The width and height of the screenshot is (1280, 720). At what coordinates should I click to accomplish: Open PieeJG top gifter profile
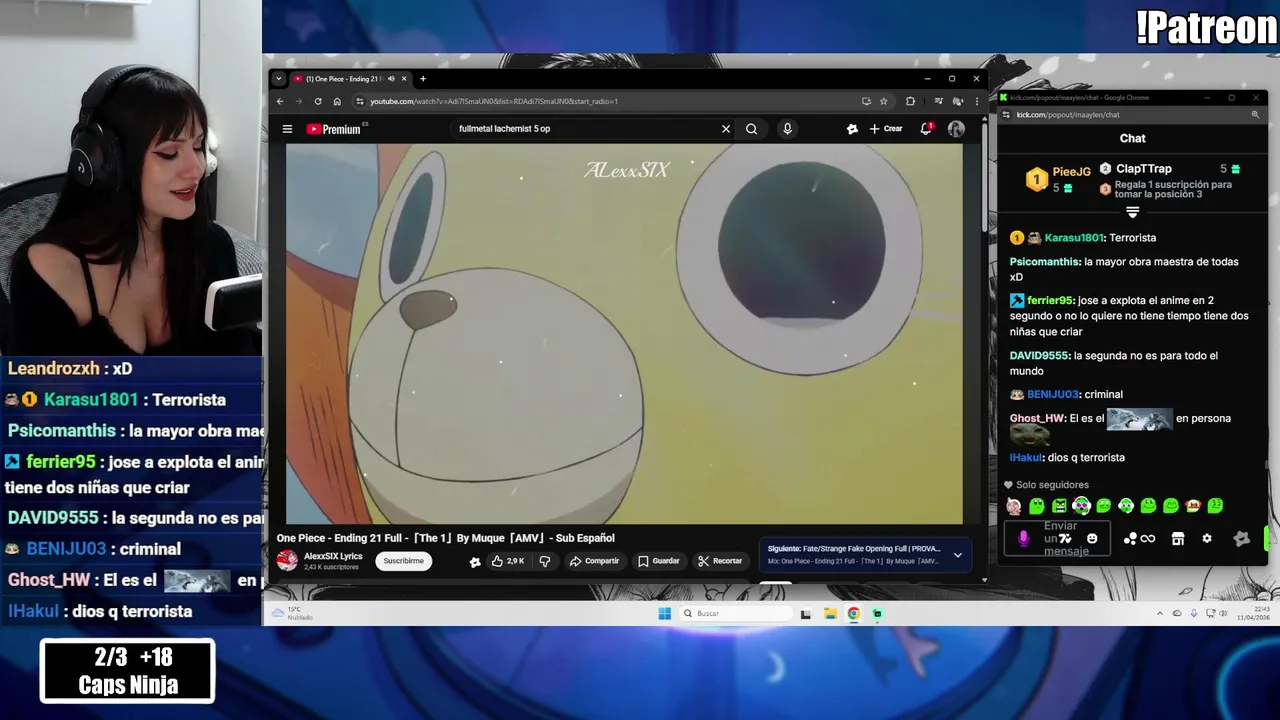click(1071, 172)
